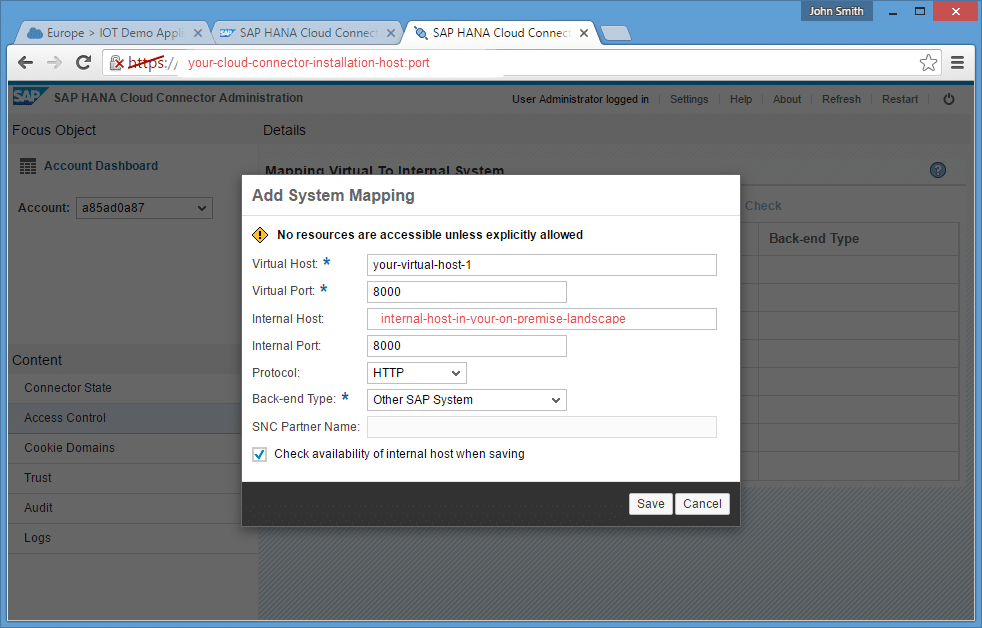Open the Account a85ad0a87 dropdown
Screen dimensions: 982x628
click(144, 208)
